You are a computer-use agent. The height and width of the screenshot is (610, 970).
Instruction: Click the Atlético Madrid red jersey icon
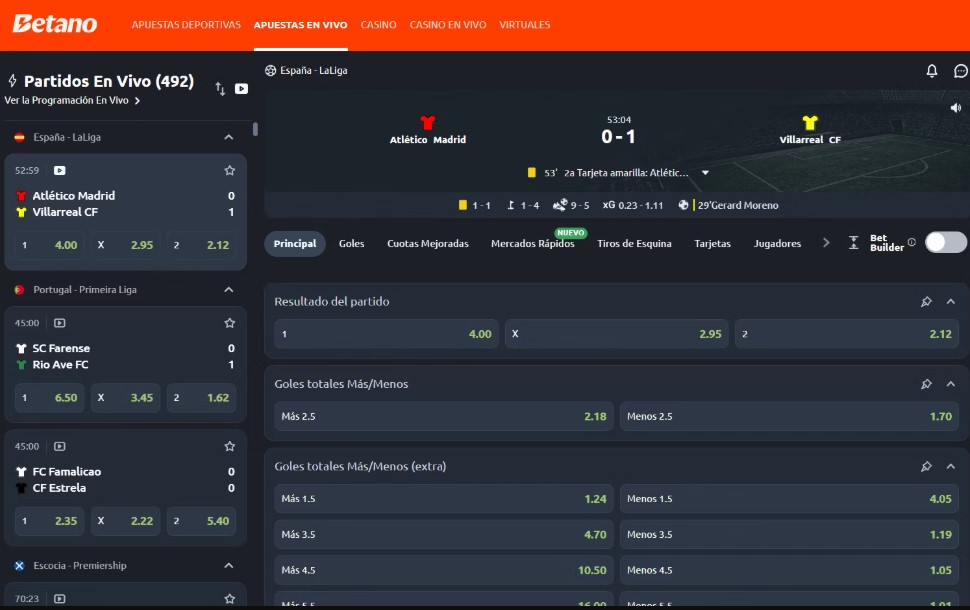[427, 122]
